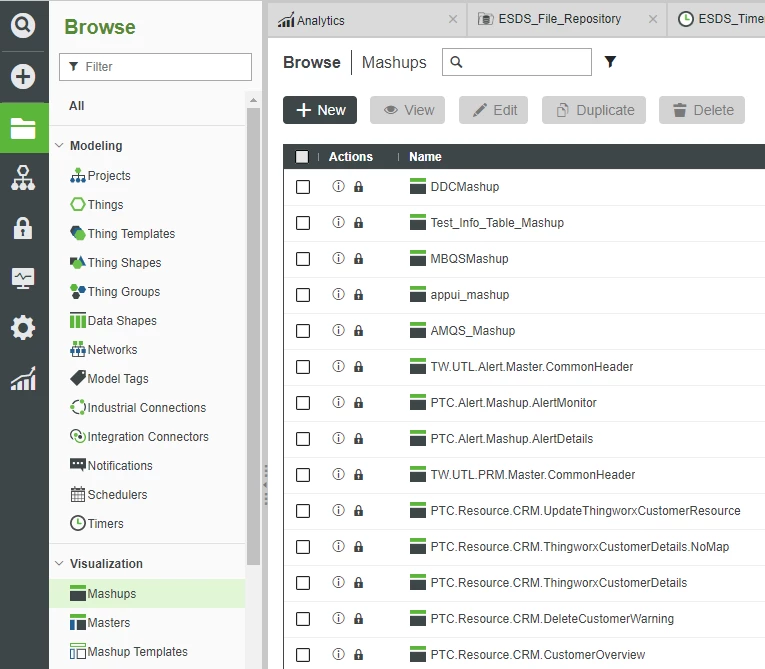The width and height of the screenshot is (765, 669).
Task: Open Industrial Connections in Modeling
Action: point(138,407)
